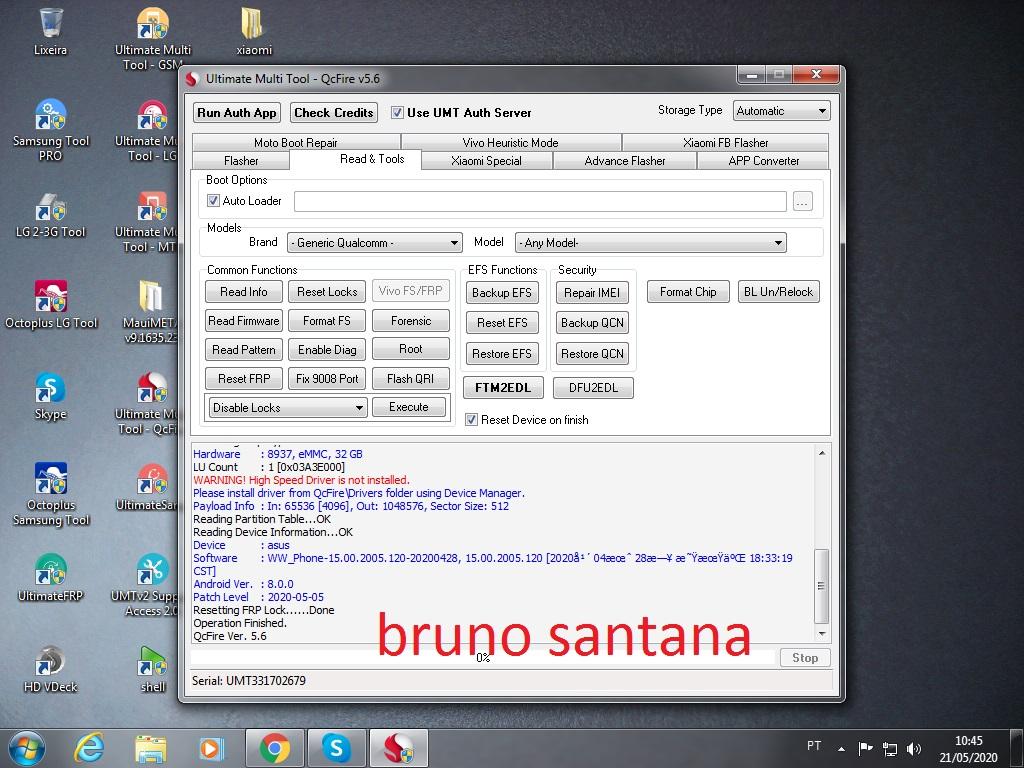Click the Check Credits button

point(334,112)
